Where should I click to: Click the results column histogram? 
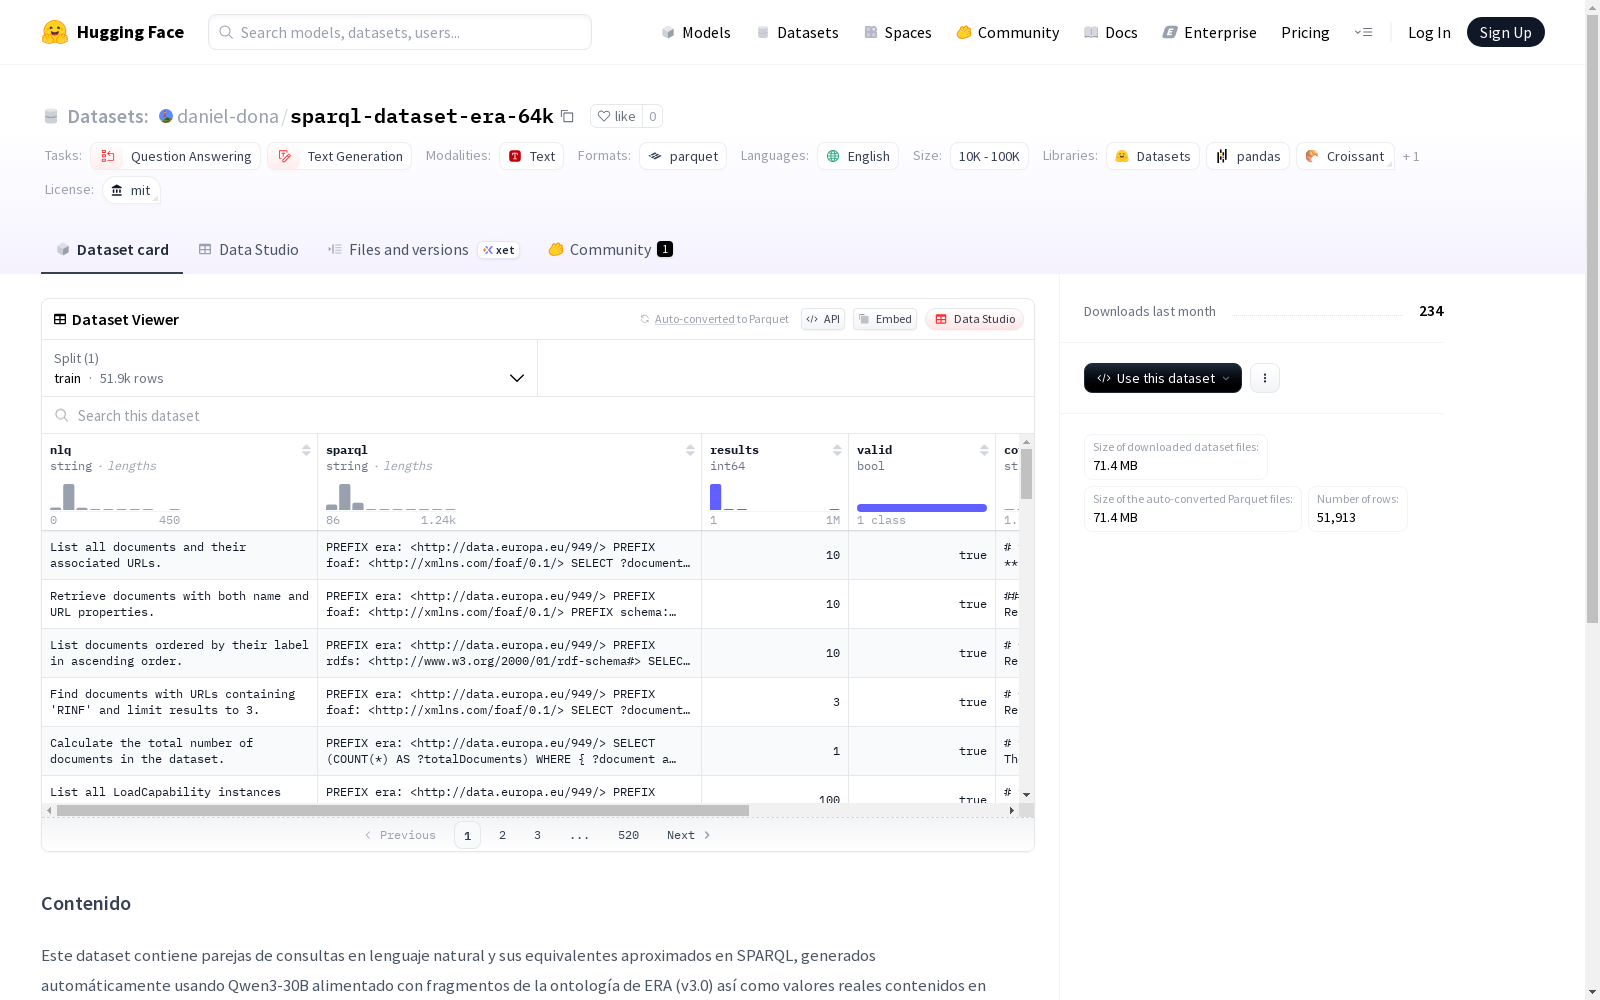(775, 496)
